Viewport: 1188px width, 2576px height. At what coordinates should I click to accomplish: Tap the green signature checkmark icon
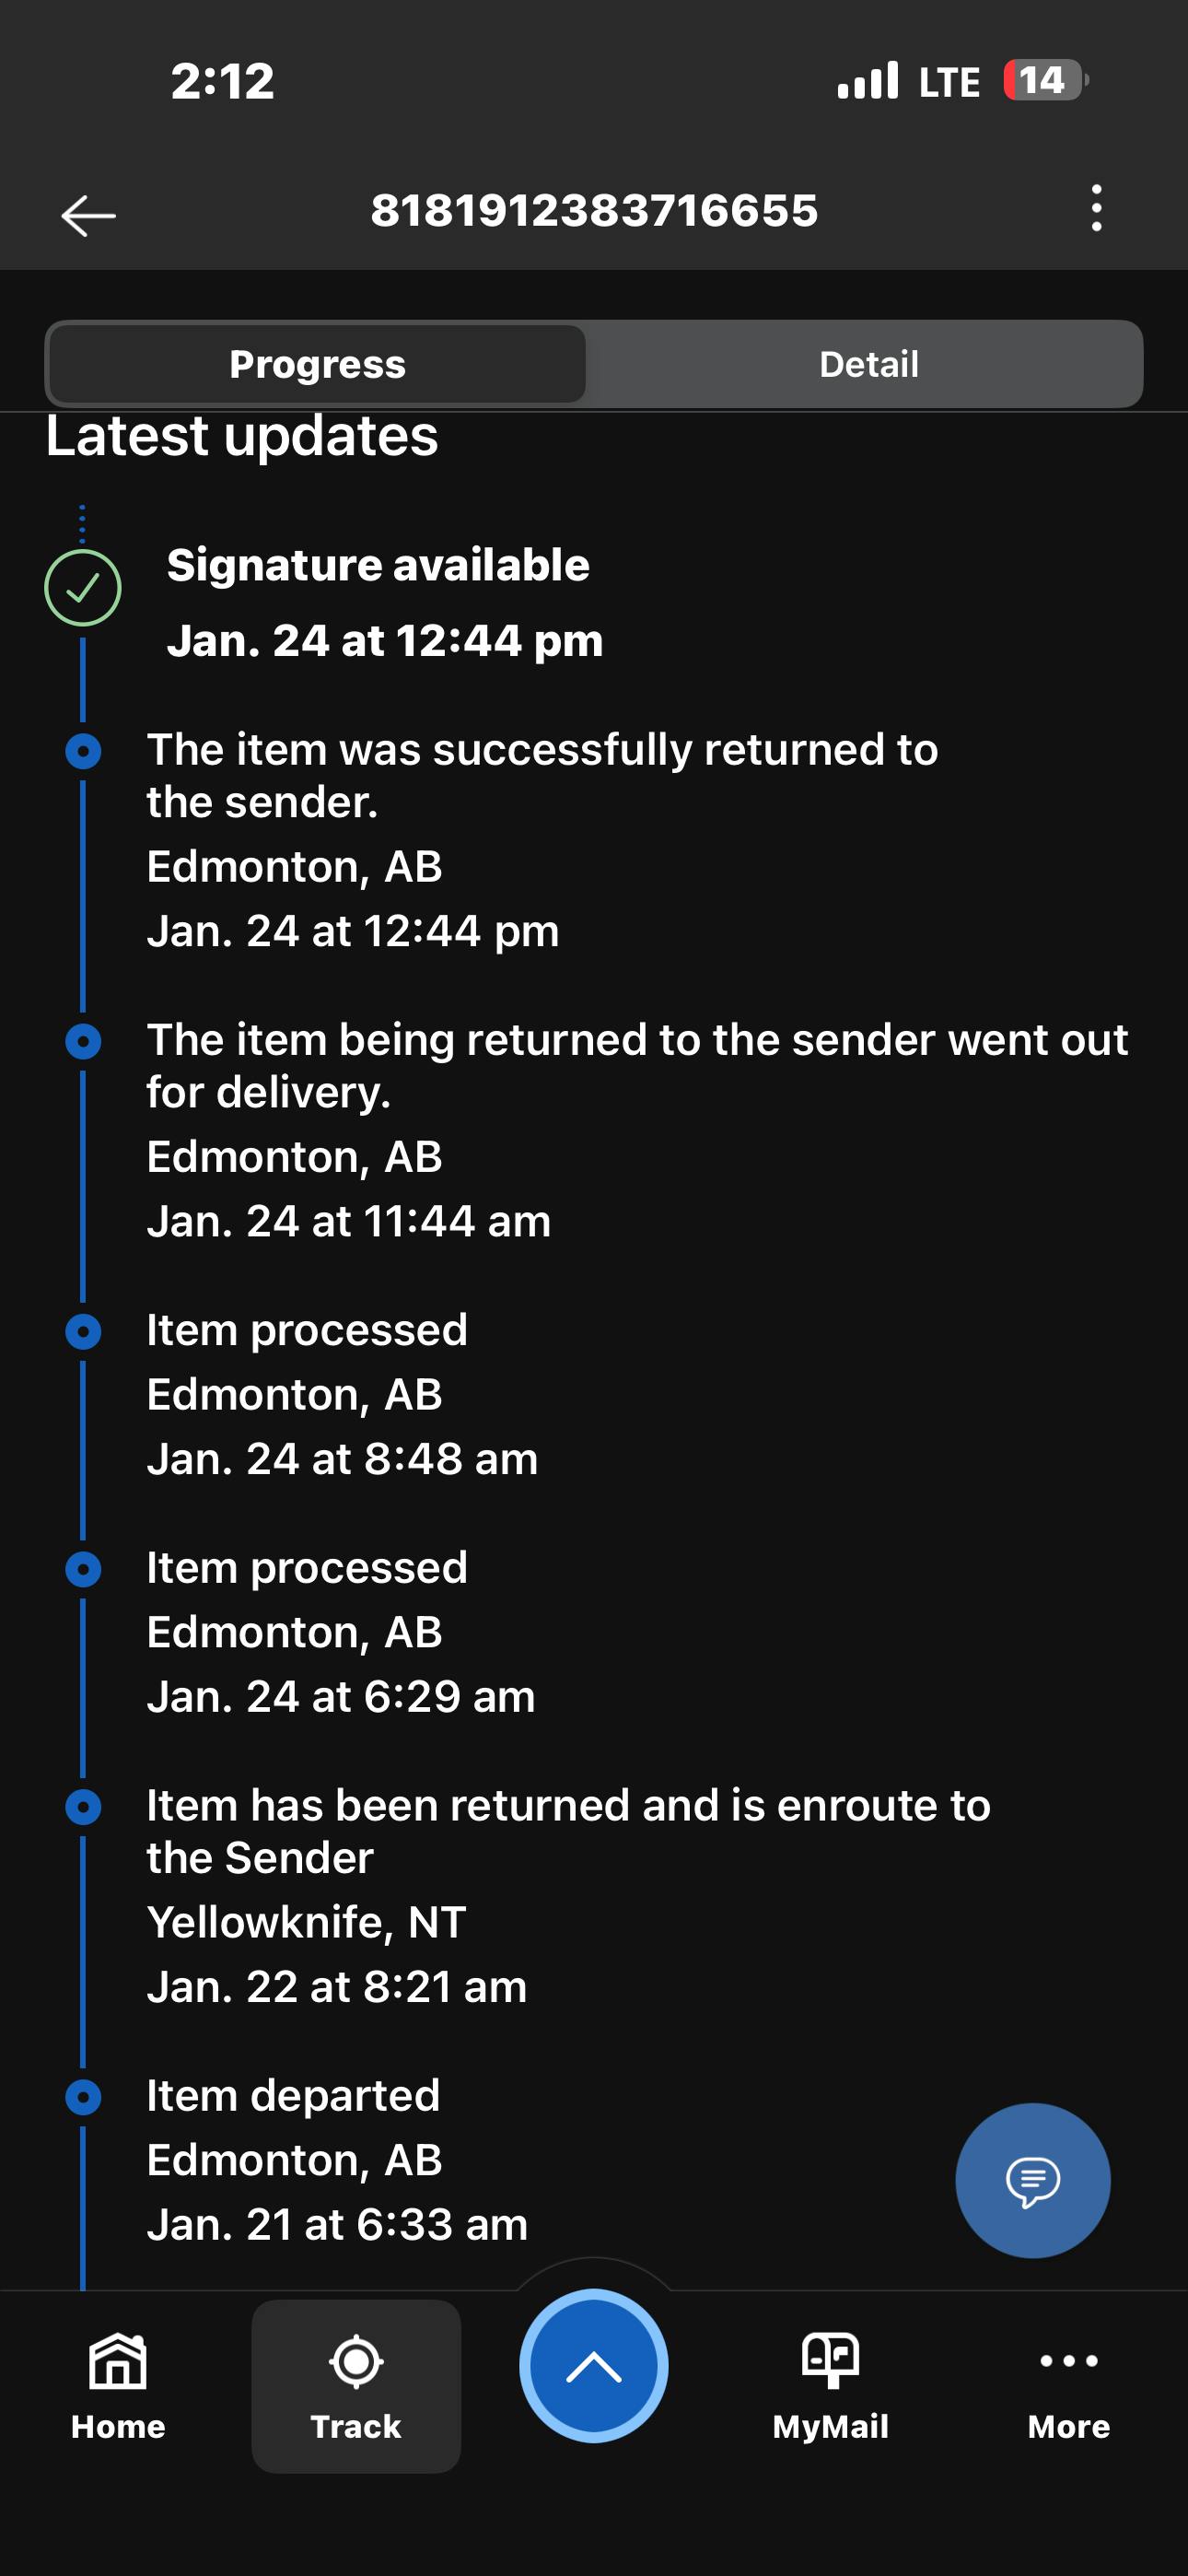tap(83, 588)
